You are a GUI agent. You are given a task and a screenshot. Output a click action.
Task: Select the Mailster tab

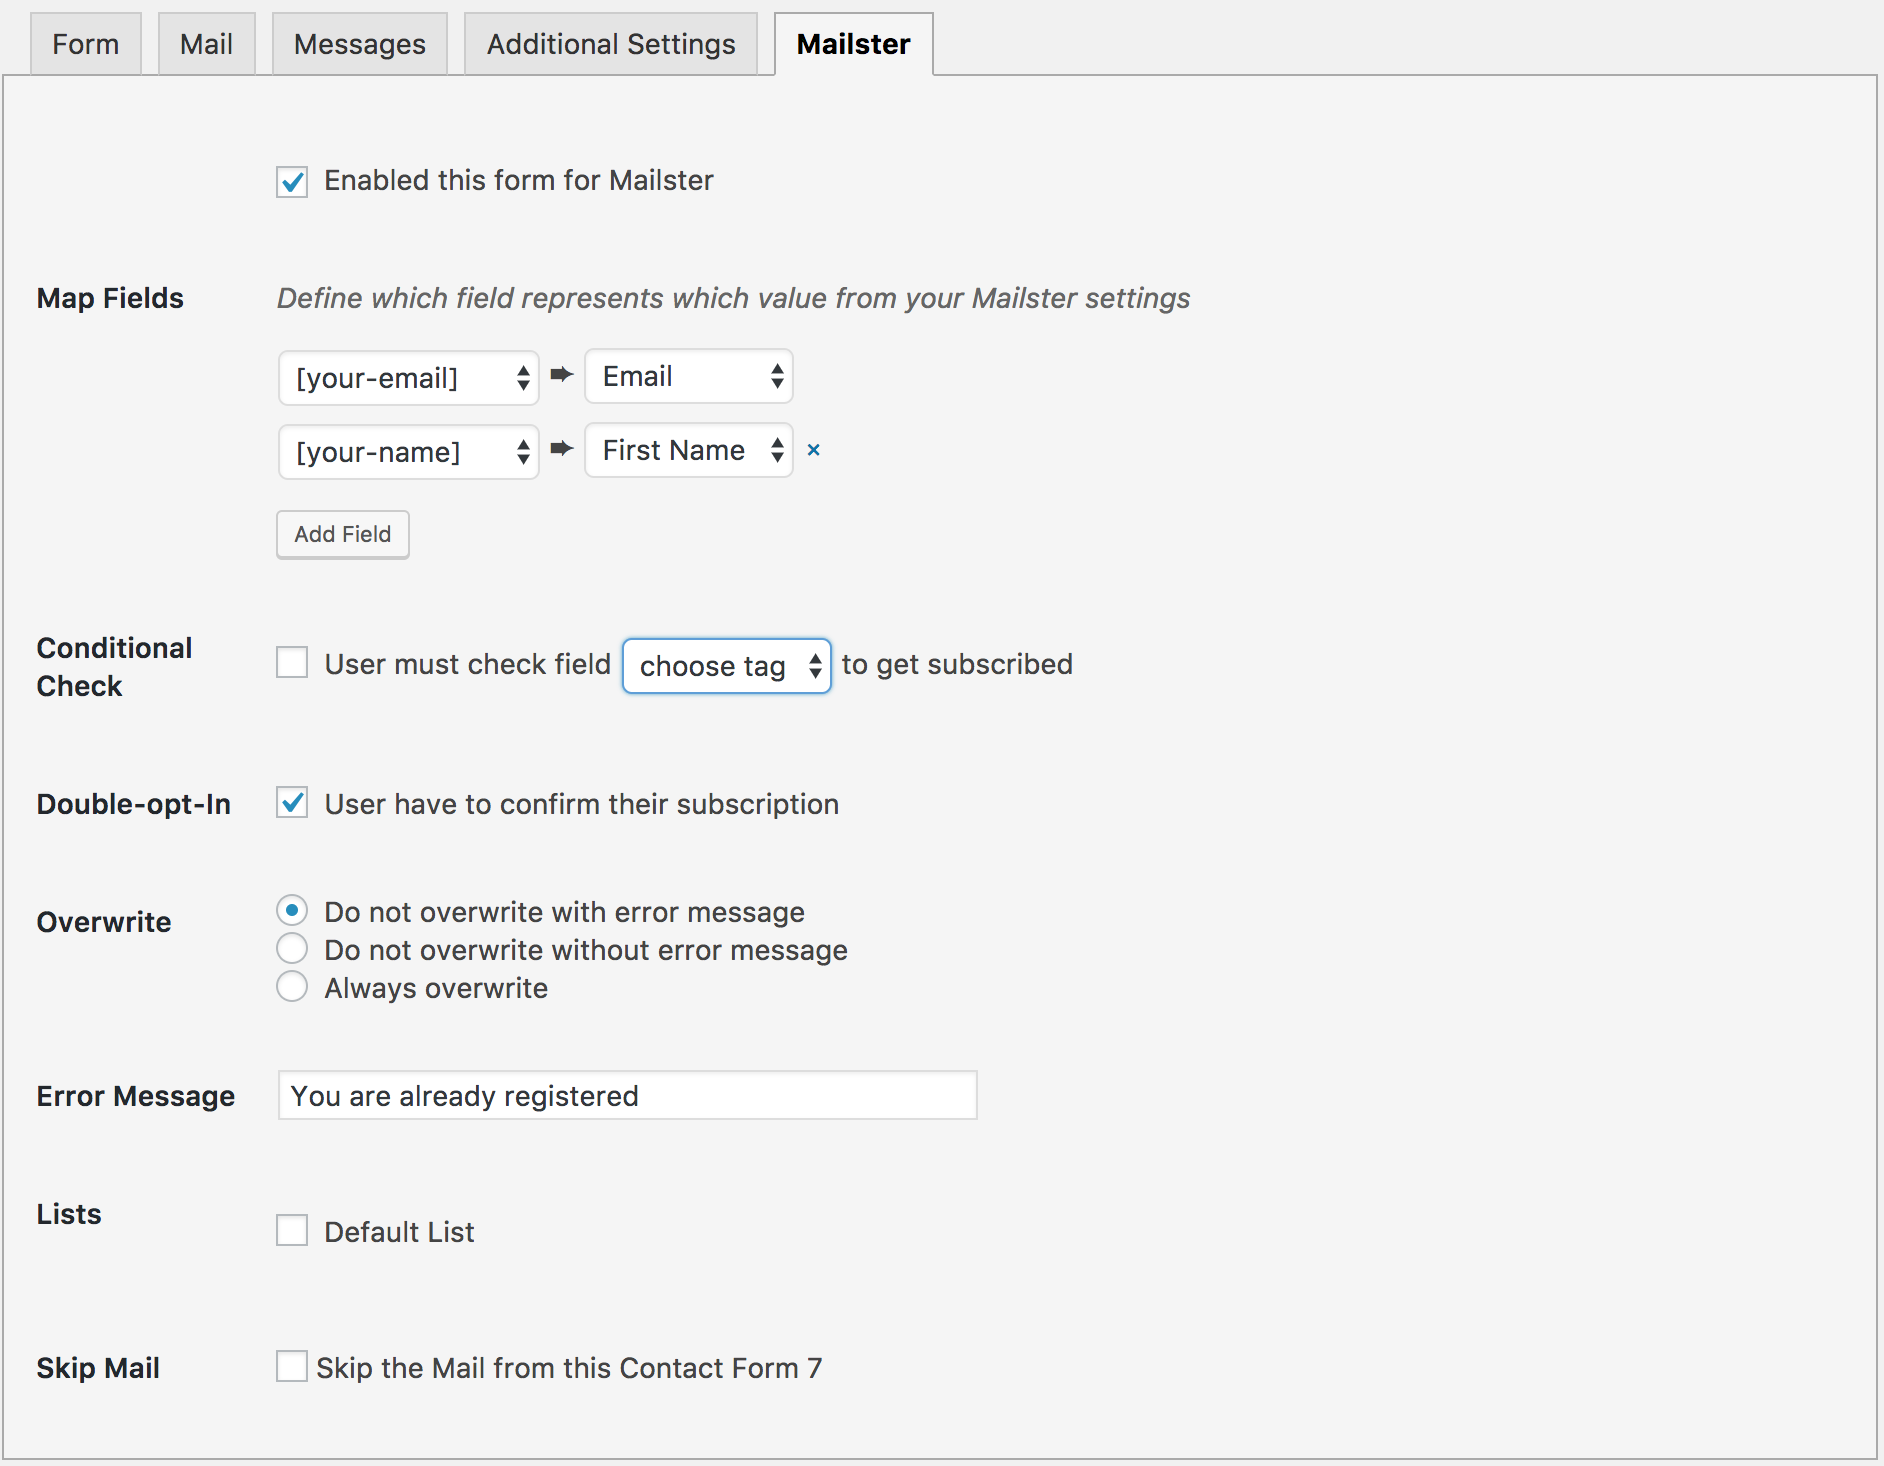[854, 44]
